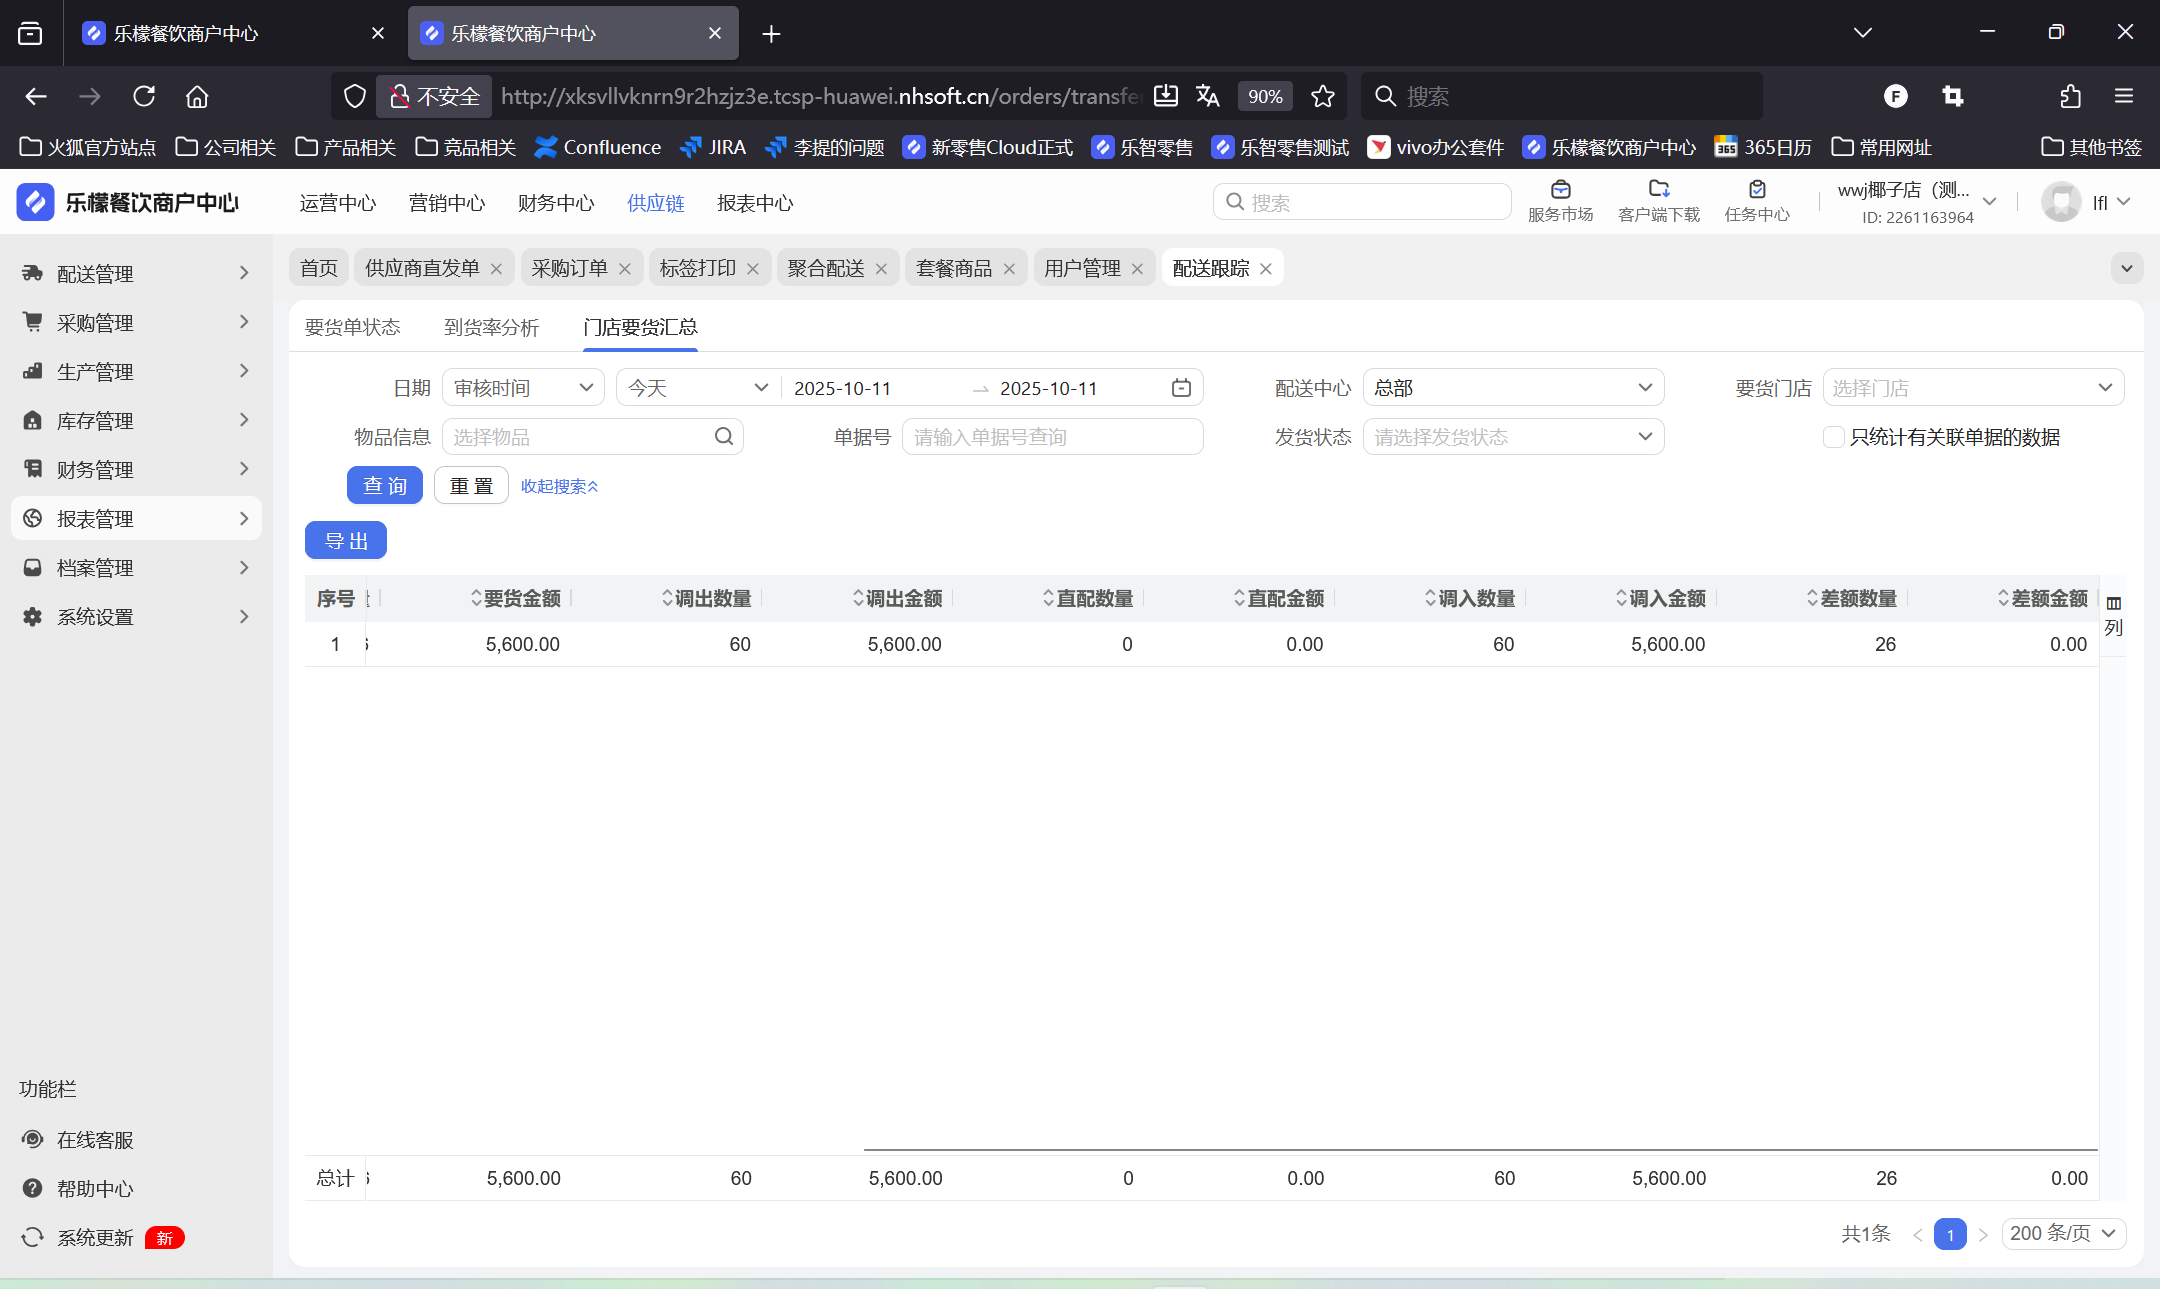Screen dimensions: 2160x1289
Task: Click the 单据号 document number input
Action: tap(1052, 437)
